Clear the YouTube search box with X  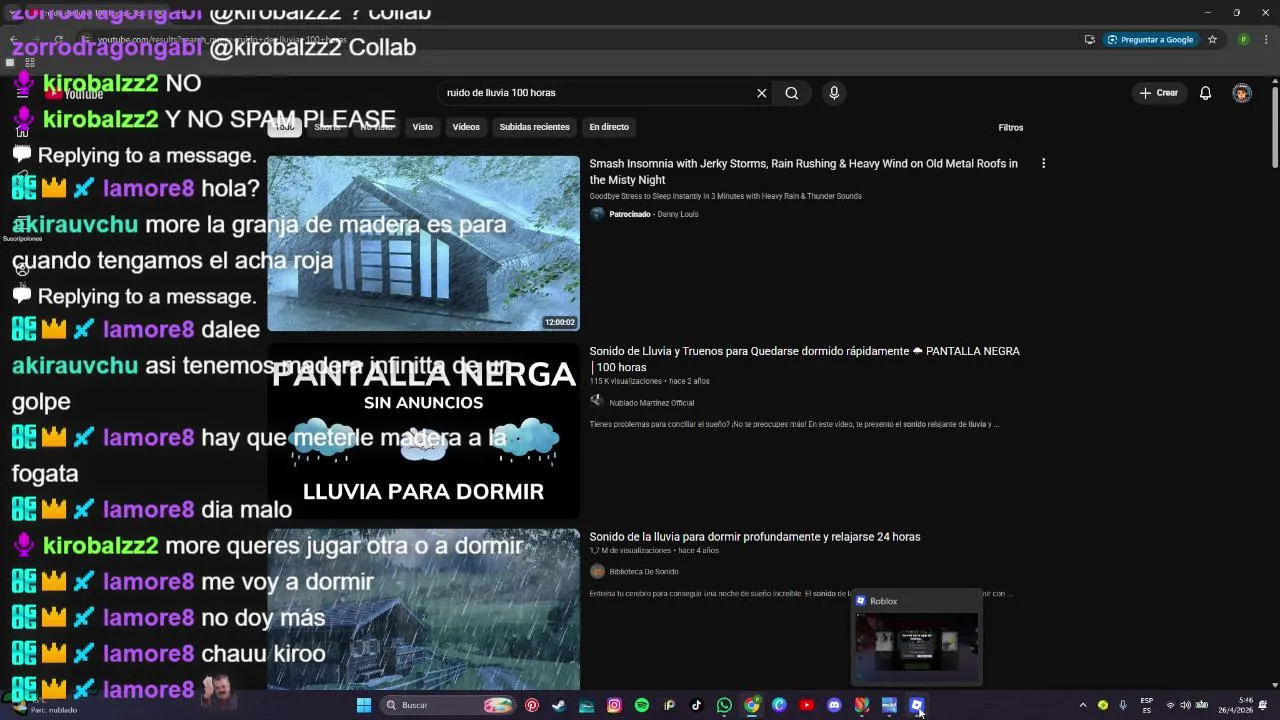[761, 93]
